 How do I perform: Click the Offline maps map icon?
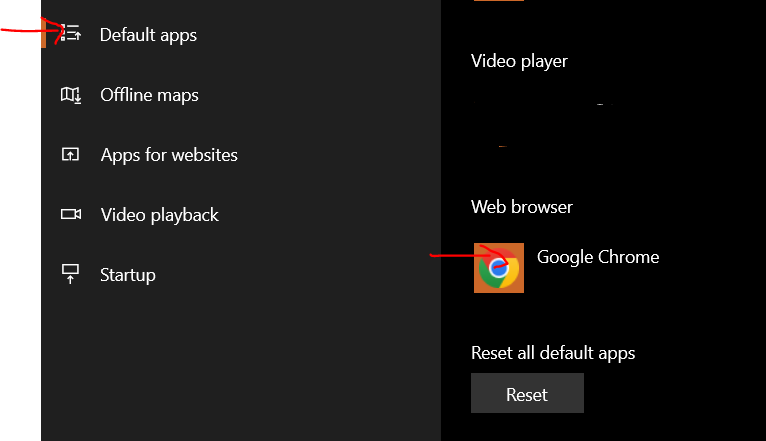tap(70, 95)
